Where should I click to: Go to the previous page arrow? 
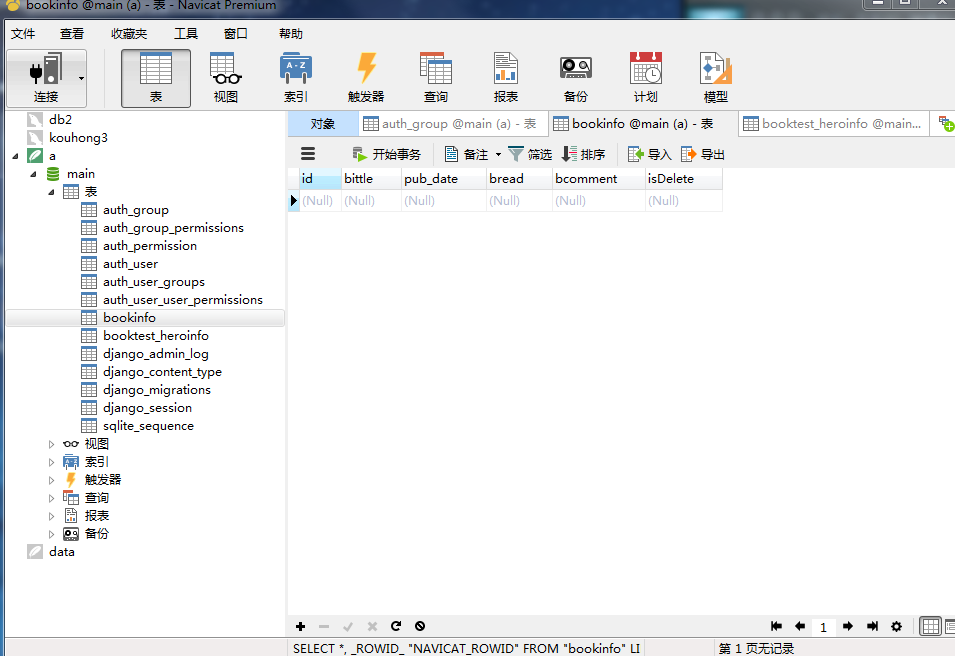[800, 626]
